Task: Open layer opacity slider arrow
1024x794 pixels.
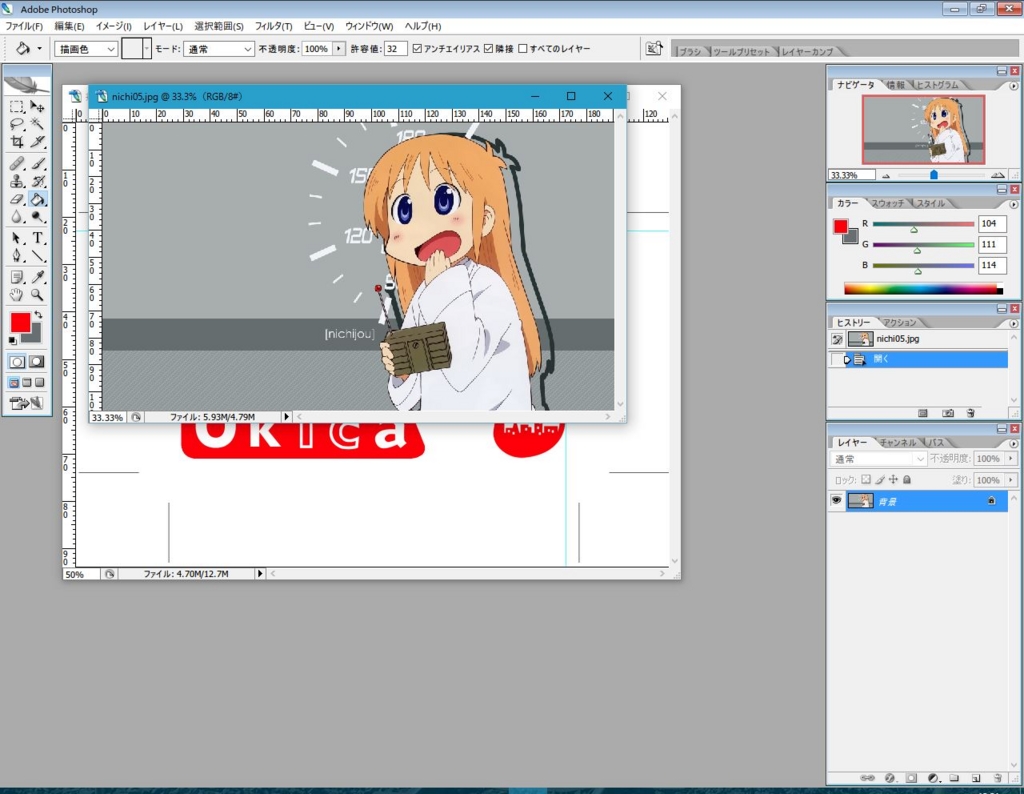Action: pos(1011,459)
